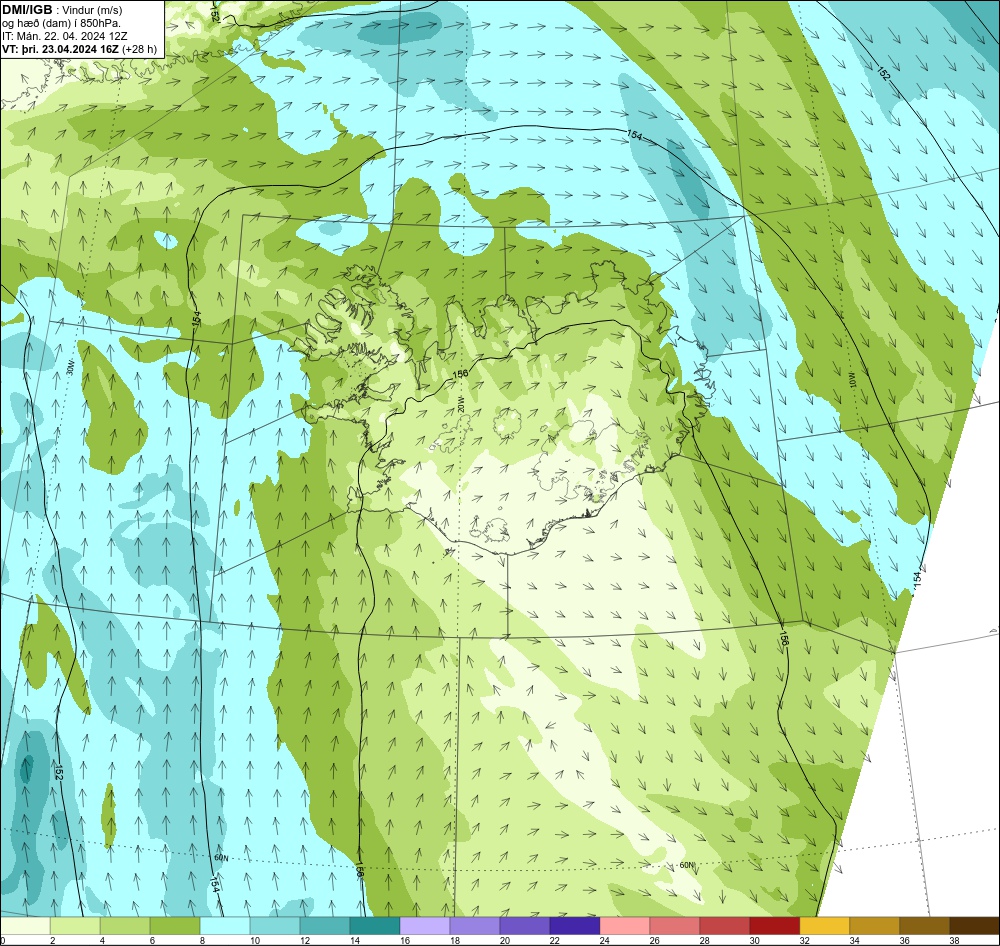Pick the red 28–30 m/s legend swatch
This screenshot has width=1000, height=946.
tap(724, 926)
